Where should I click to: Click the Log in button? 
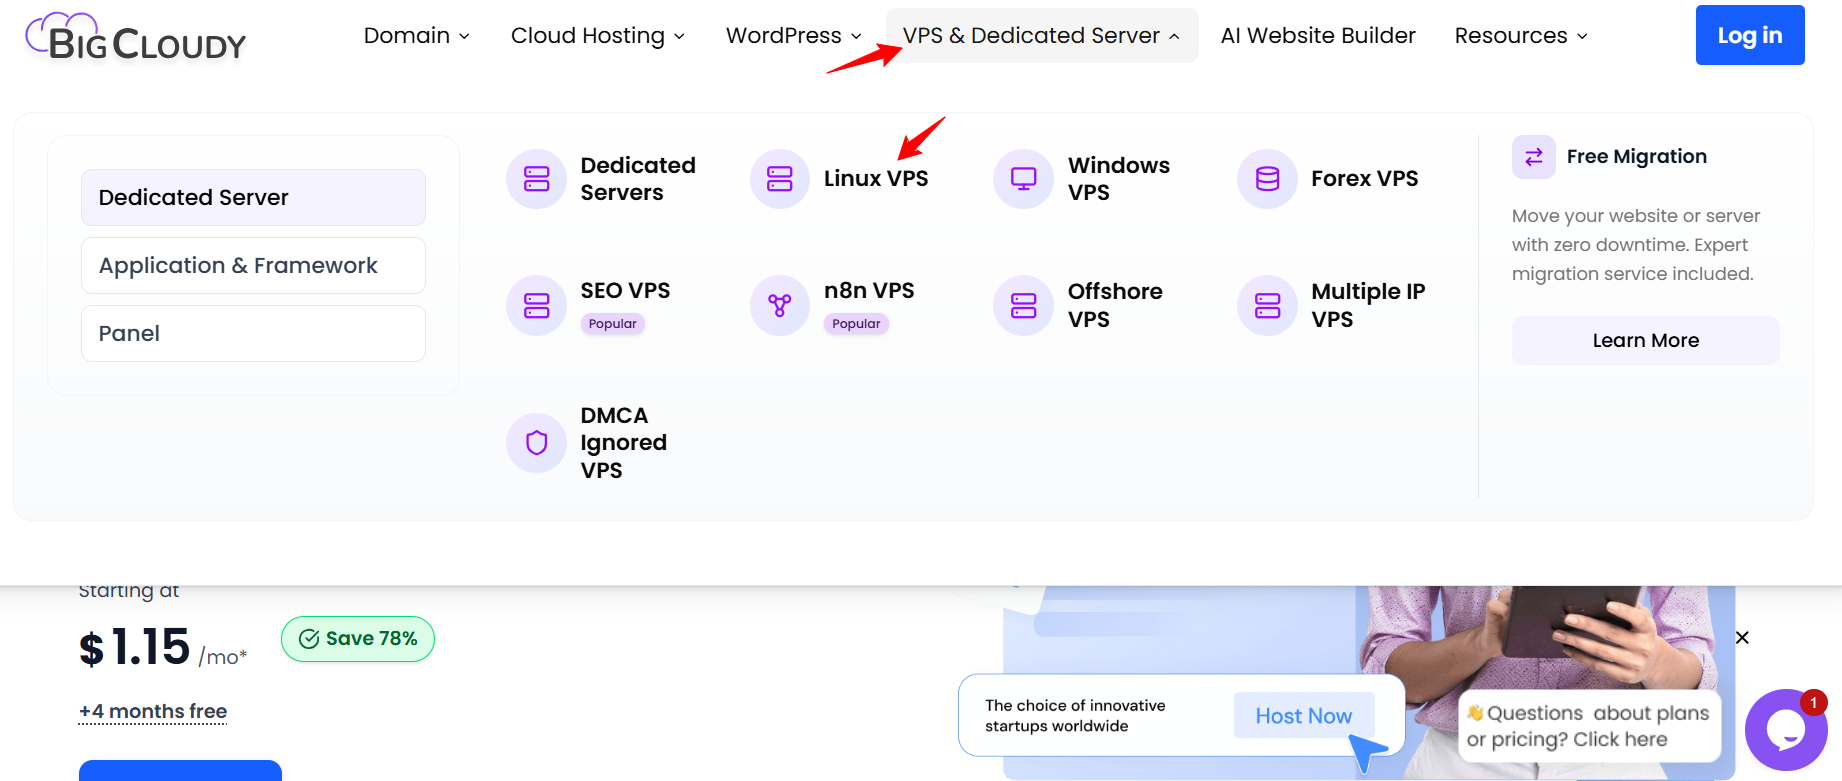tap(1750, 35)
